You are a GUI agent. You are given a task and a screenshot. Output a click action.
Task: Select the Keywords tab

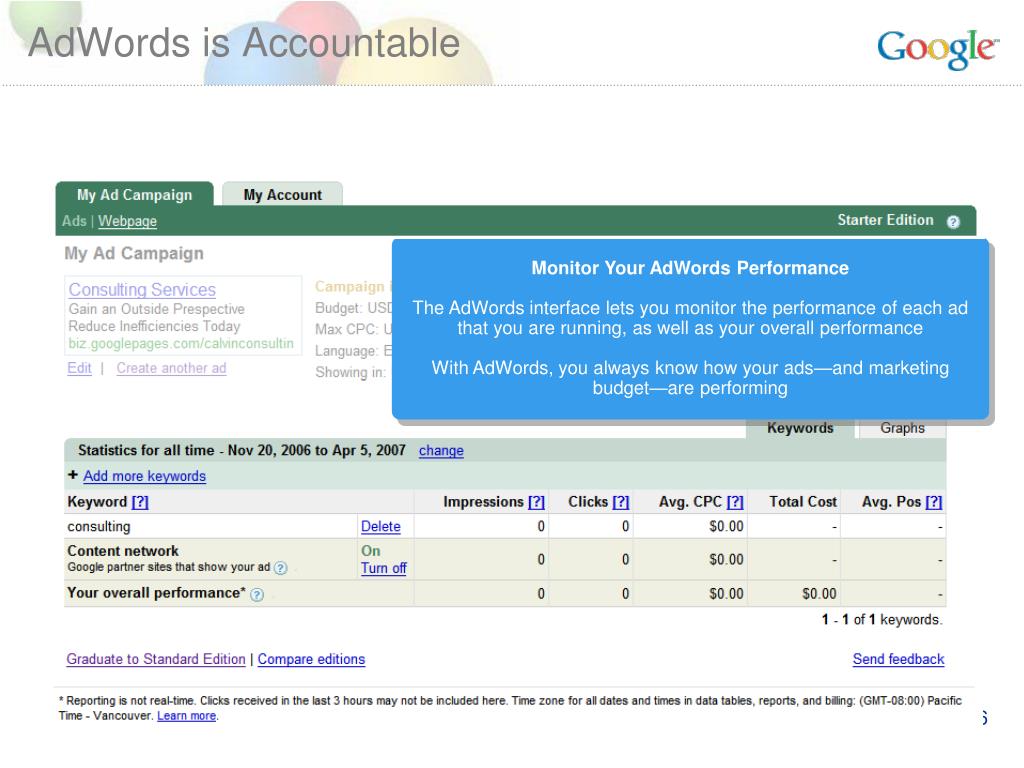point(800,428)
